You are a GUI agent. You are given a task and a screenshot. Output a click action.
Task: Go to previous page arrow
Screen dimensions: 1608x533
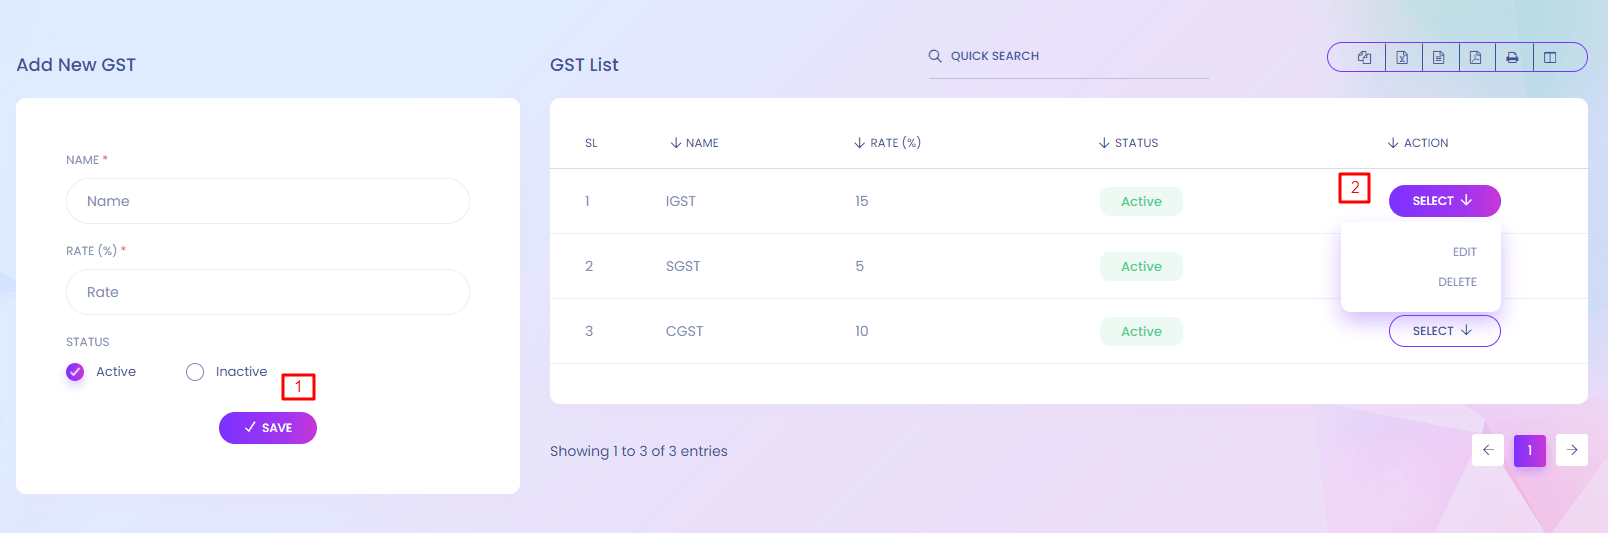1488,450
